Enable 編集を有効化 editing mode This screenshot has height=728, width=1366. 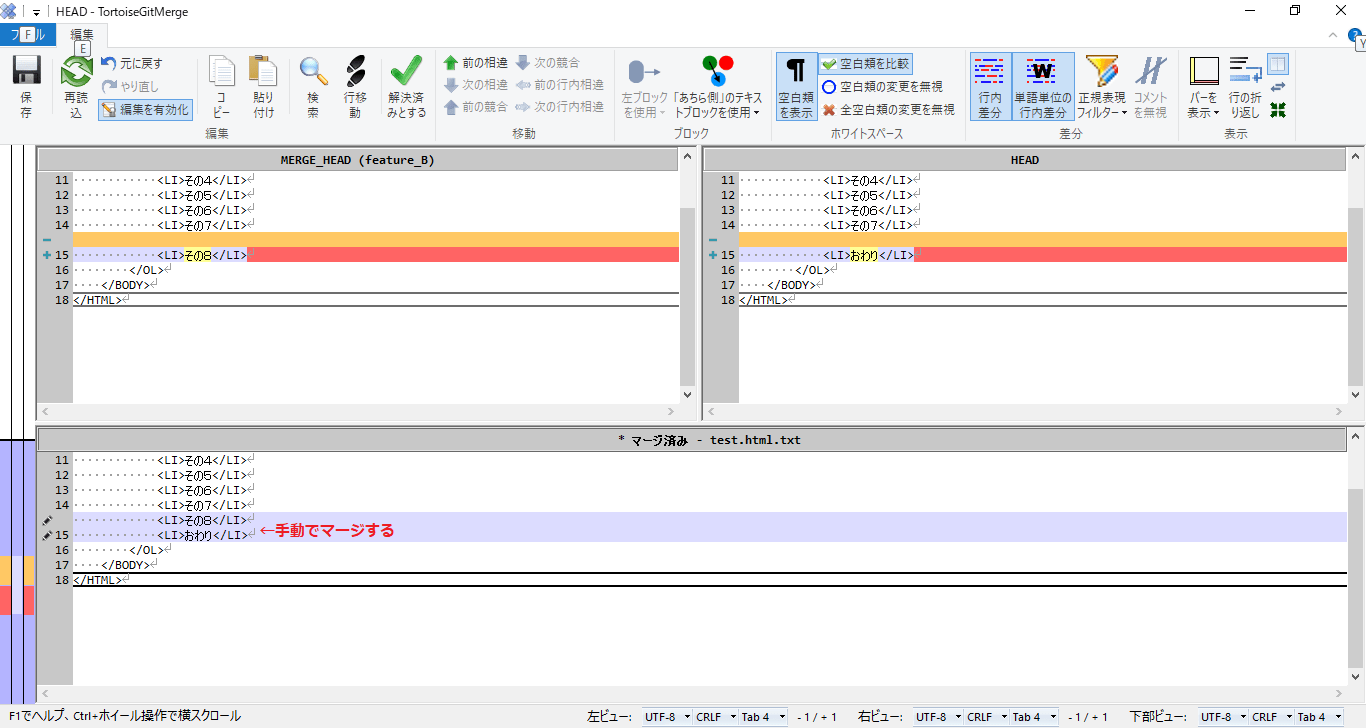145,110
